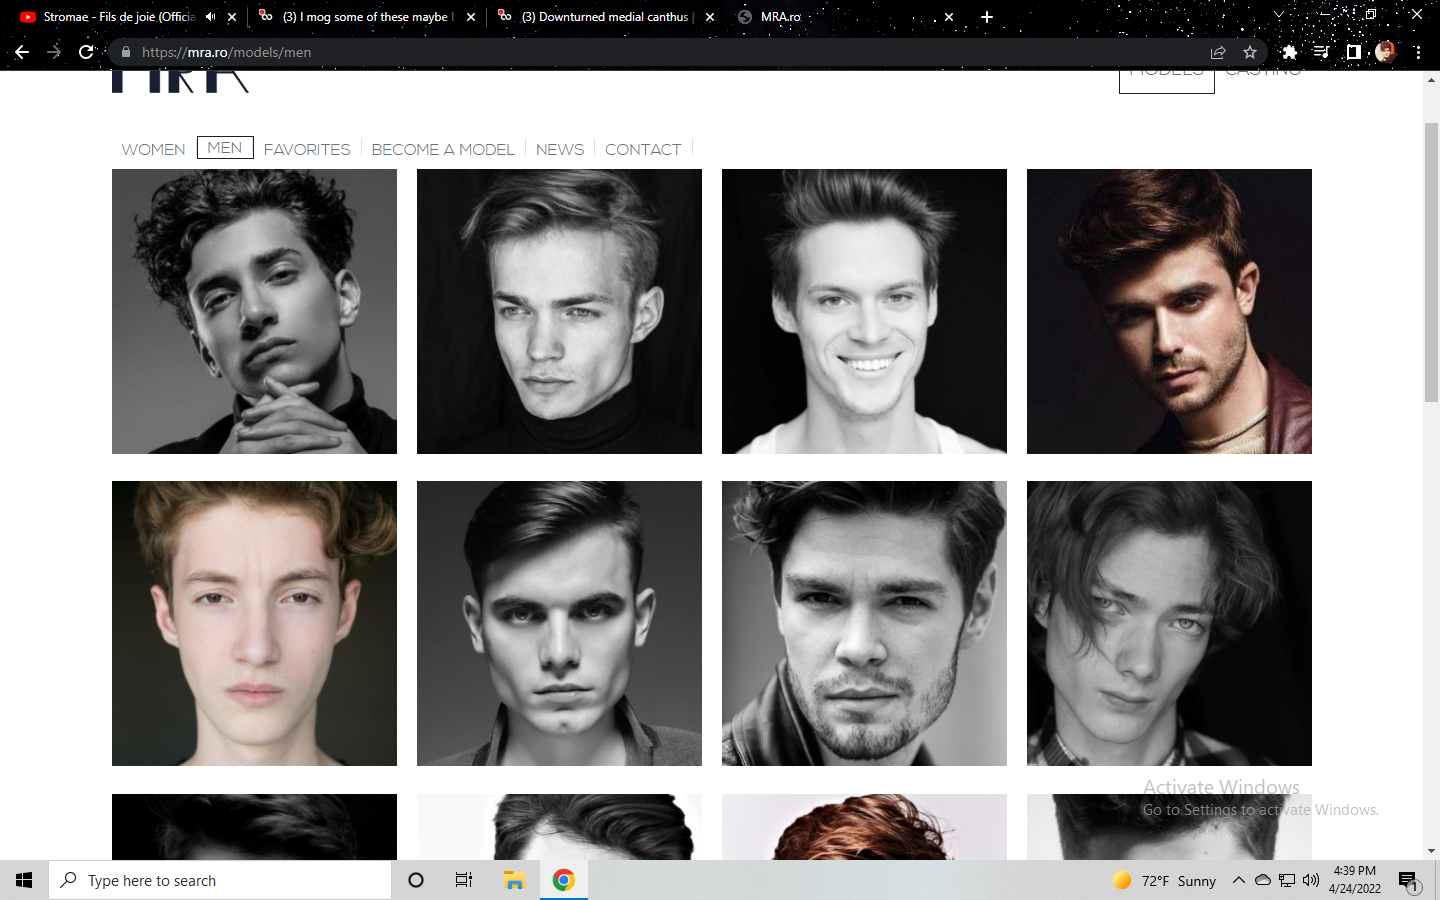
Task: Select the MEN category link
Action: pos(225,148)
